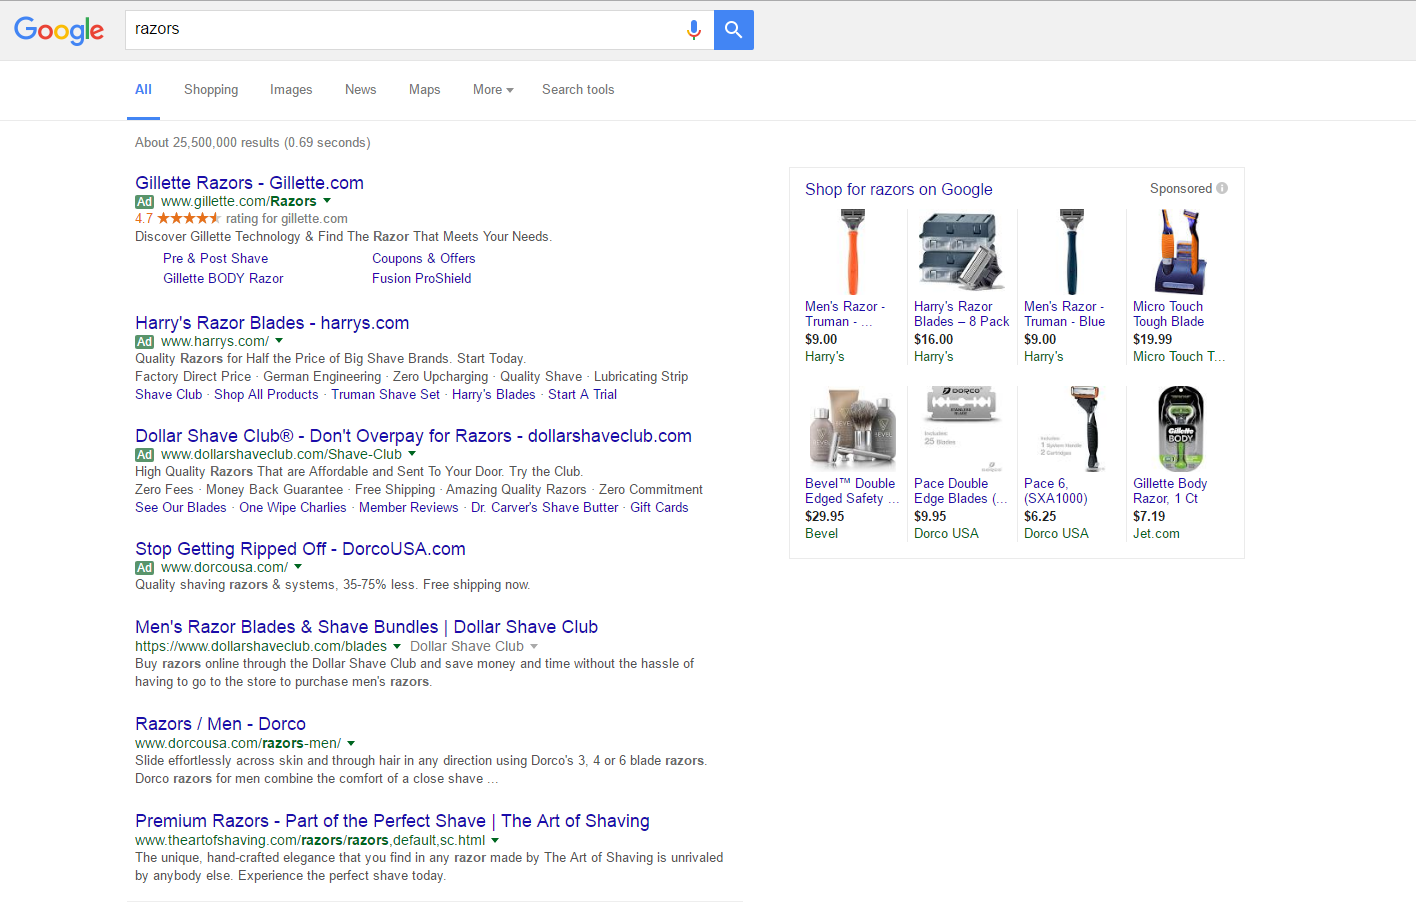1416x907 pixels.
Task: Open Search tools options
Action: tap(578, 90)
